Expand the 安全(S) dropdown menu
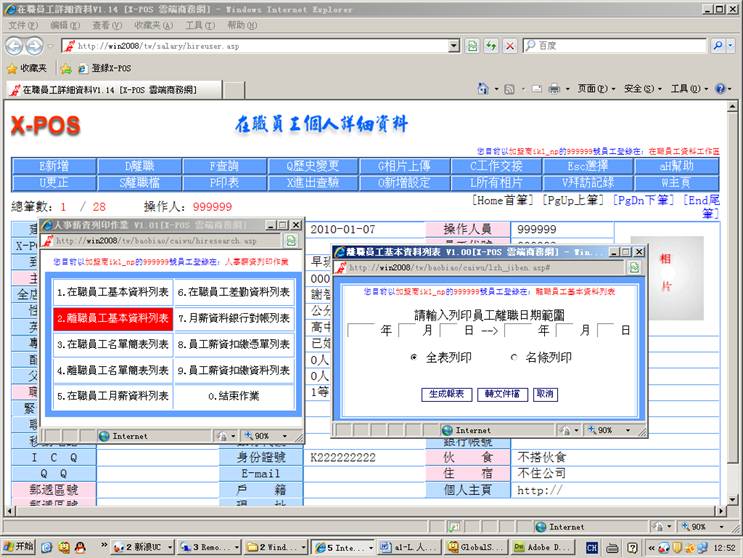Viewport: 743px width, 558px height. (638, 89)
